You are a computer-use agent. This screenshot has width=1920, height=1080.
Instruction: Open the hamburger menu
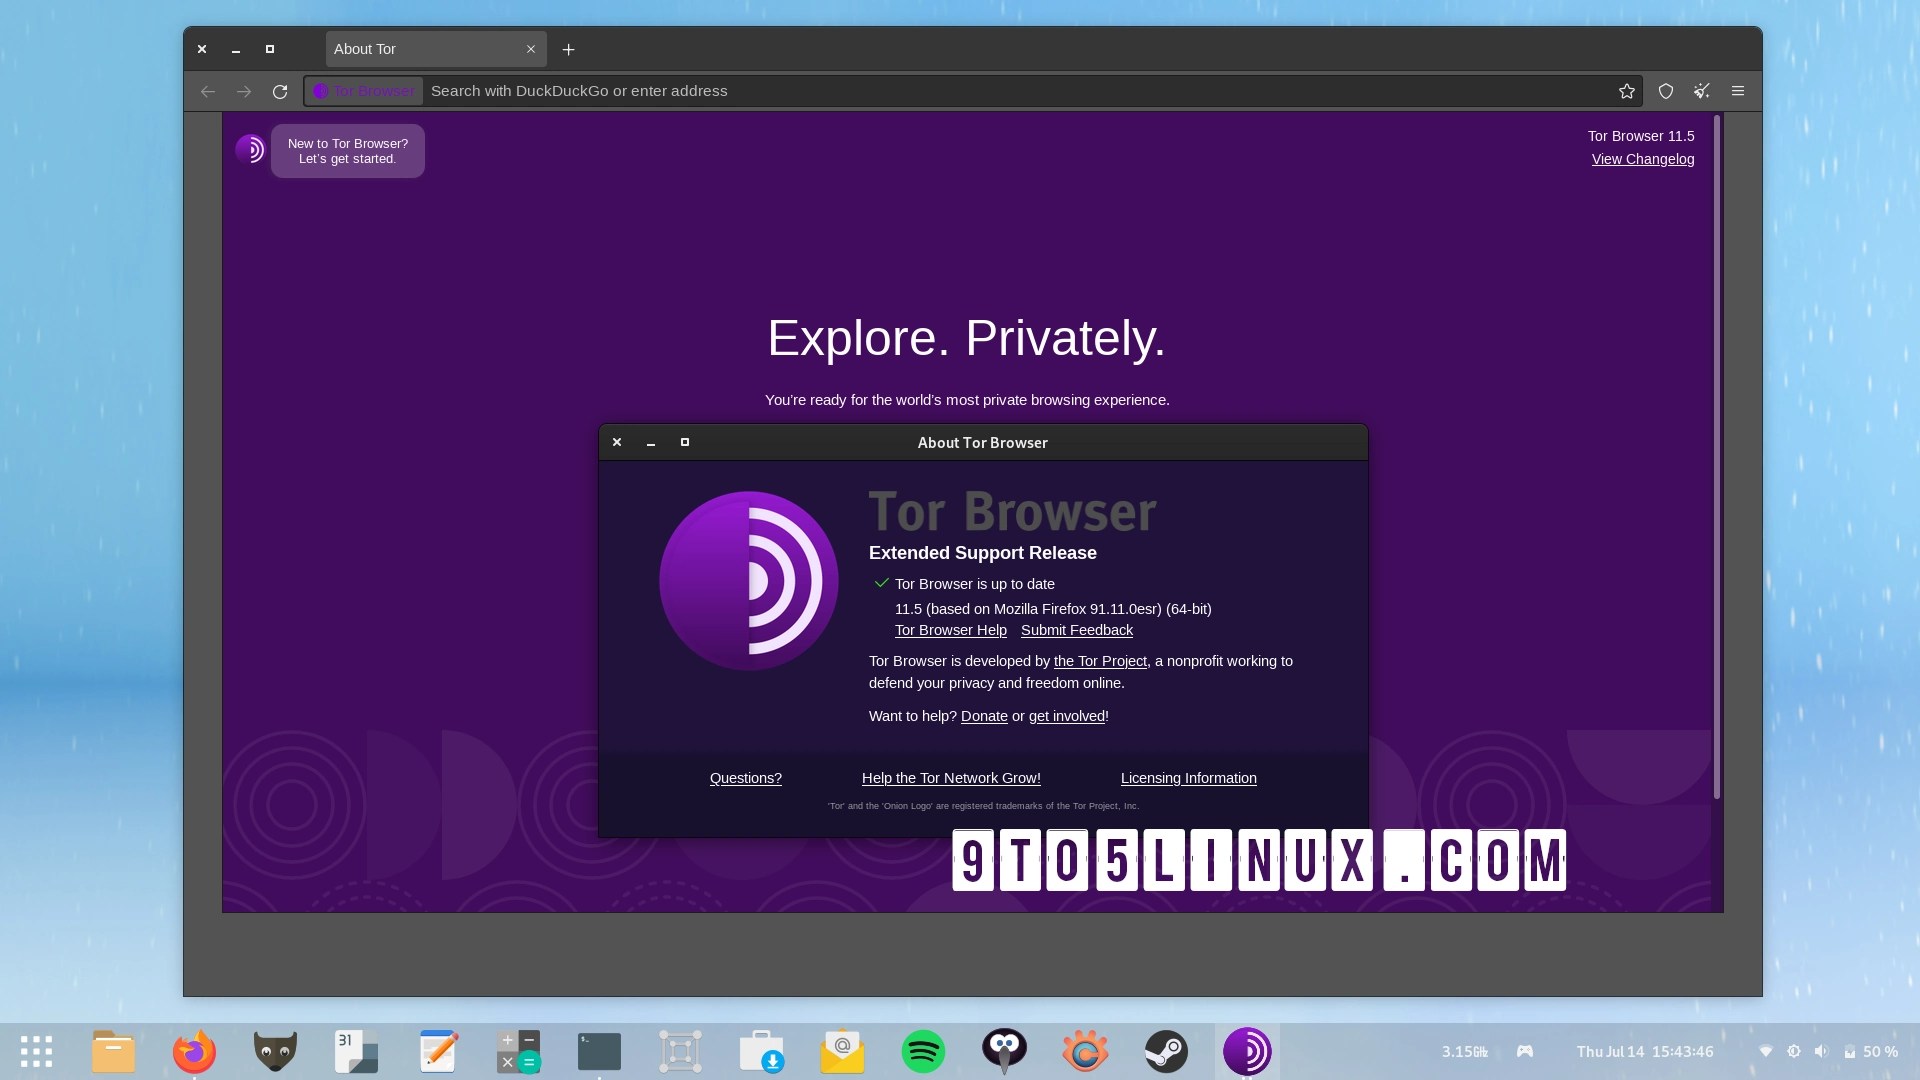point(1738,90)
